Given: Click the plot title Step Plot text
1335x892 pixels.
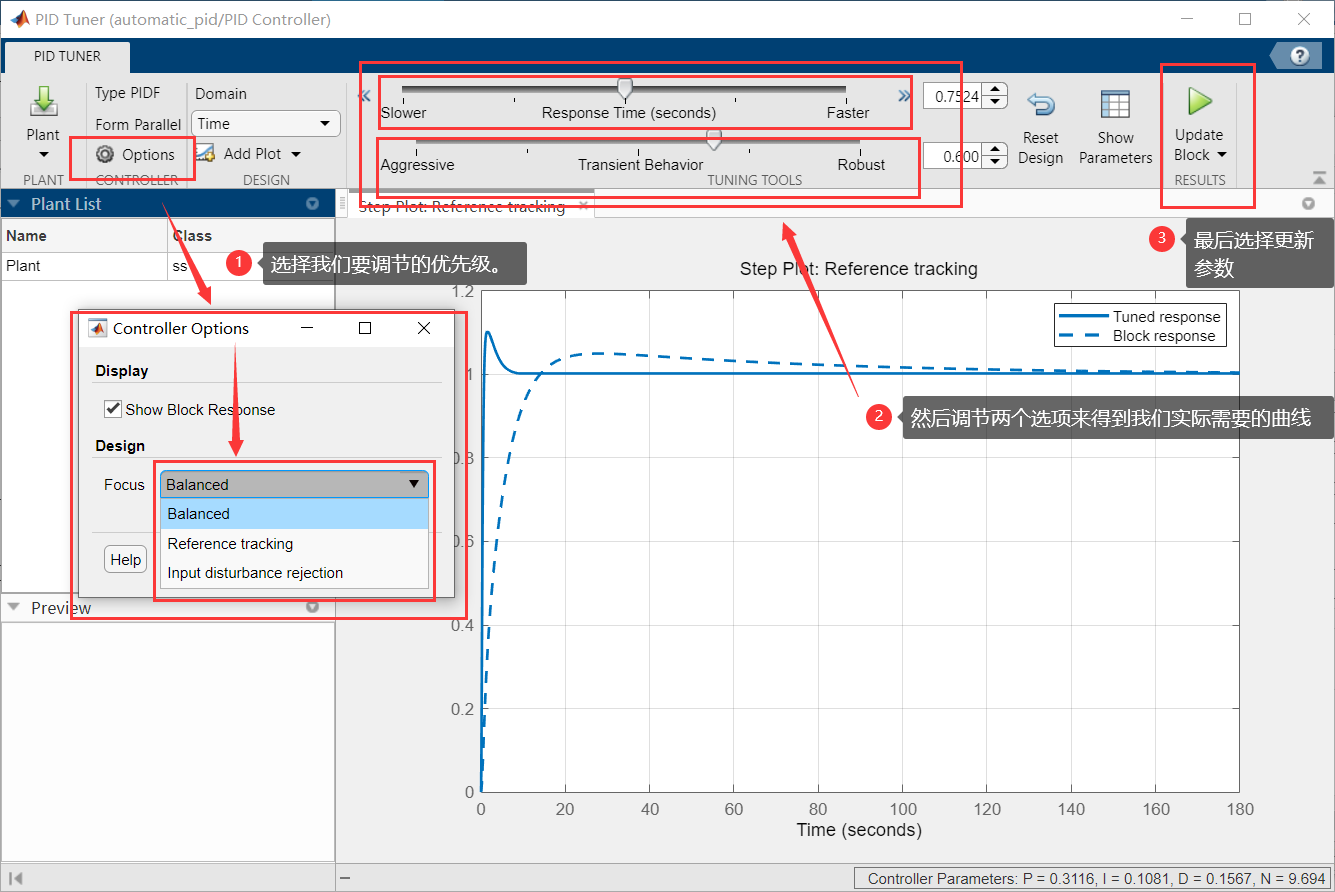Looking at the screenshot, I should click(x=859, y=268).
